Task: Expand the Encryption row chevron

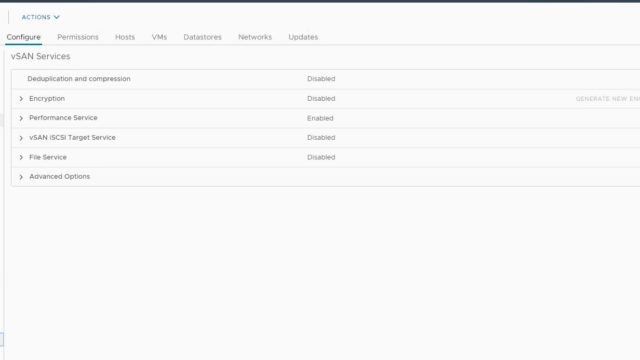Action: [x=21, y=99]
